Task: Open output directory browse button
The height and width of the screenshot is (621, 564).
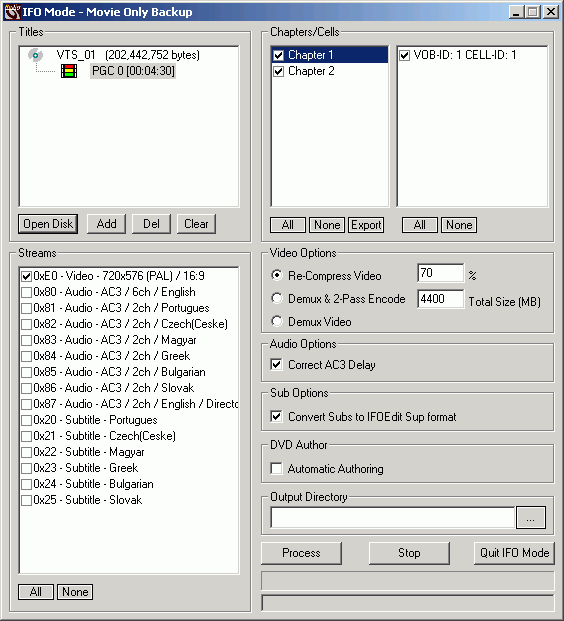Action: click(x=531, y=518)
